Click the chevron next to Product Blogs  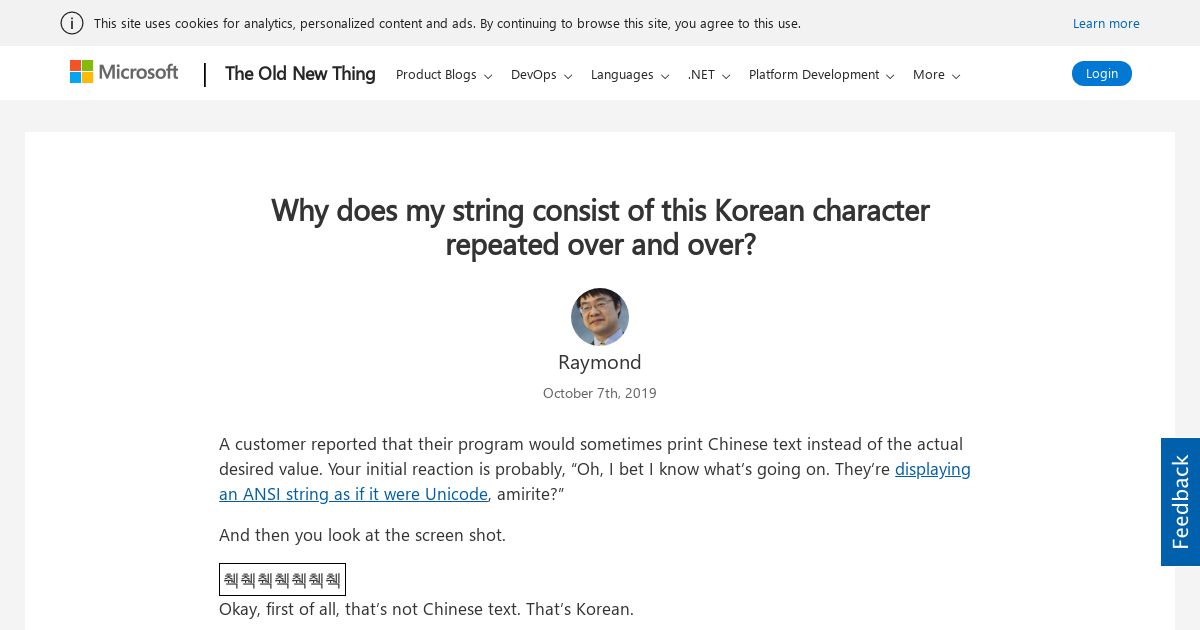pos(488,76)
